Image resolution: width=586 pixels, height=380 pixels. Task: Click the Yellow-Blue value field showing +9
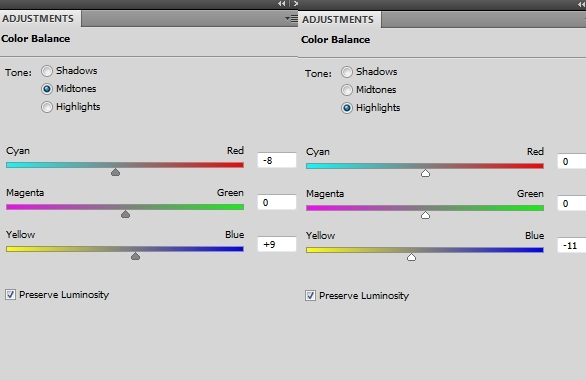(x=277, y=244)
